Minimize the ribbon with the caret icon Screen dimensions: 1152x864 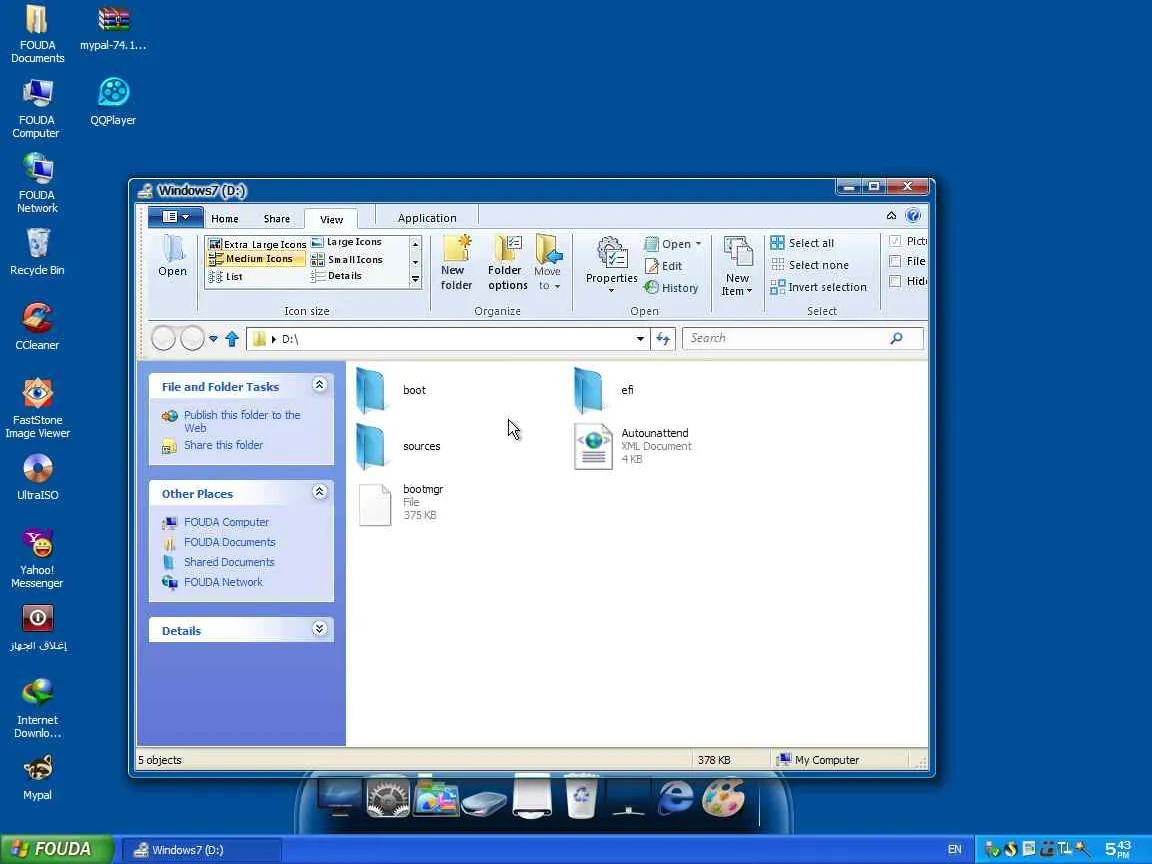coord(891,215)
